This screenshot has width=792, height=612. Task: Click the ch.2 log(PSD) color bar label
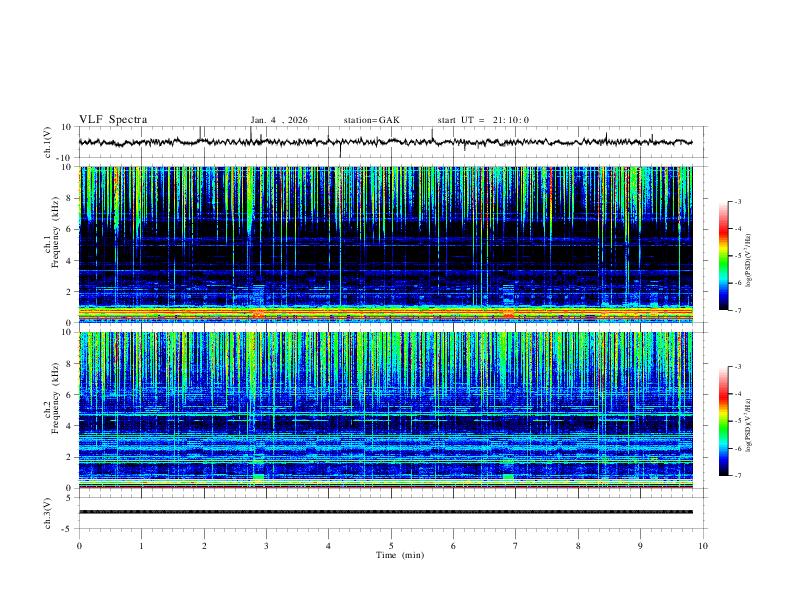click(x=748, y=426)
